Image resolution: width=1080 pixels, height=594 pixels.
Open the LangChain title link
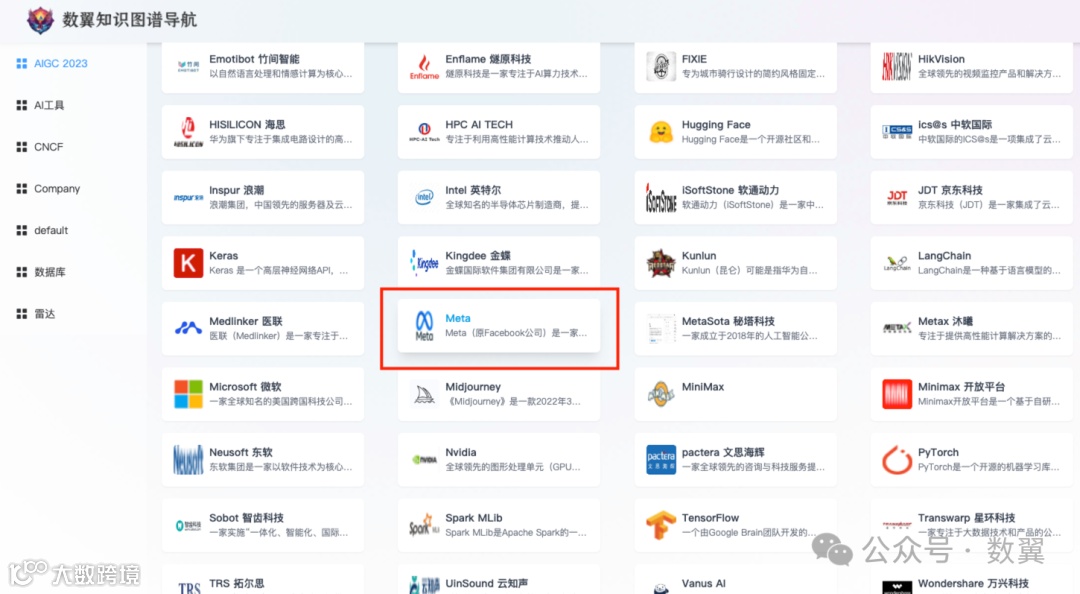(x=944, y=256)
